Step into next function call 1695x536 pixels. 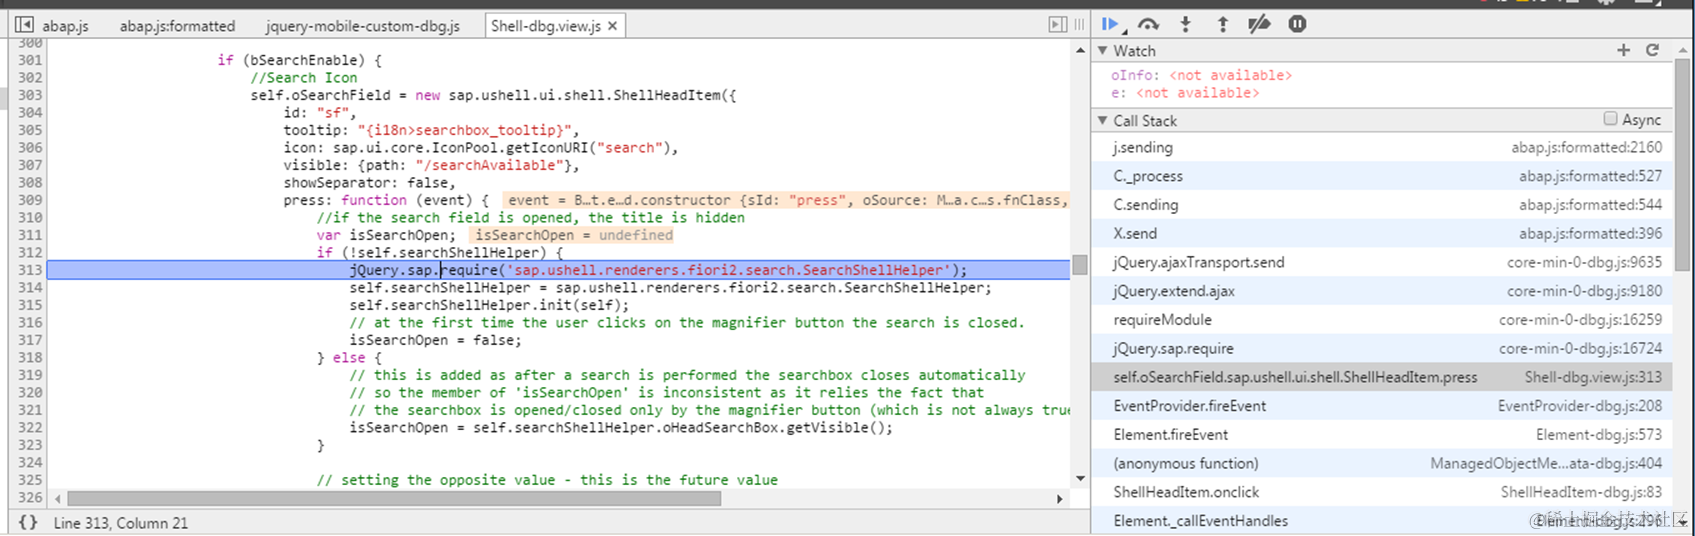(x=1186, y=24)
